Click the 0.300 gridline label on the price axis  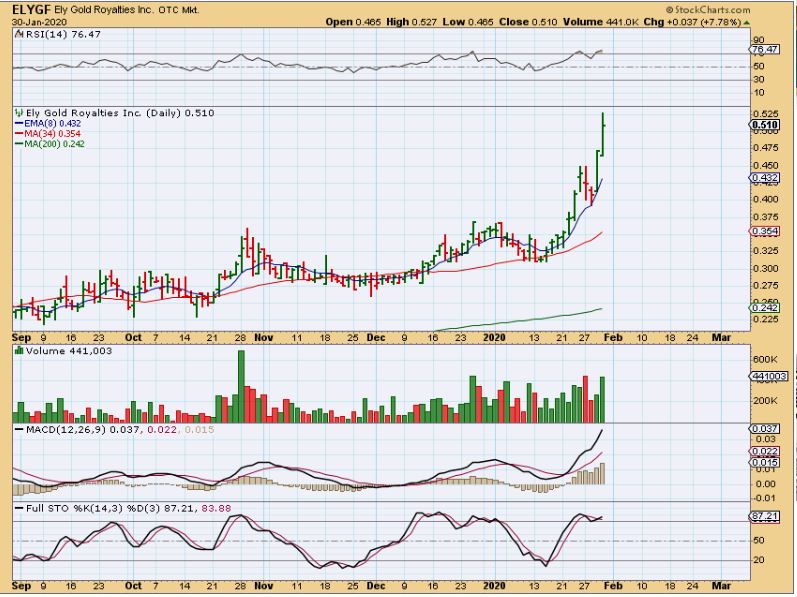tap(764, 268)
